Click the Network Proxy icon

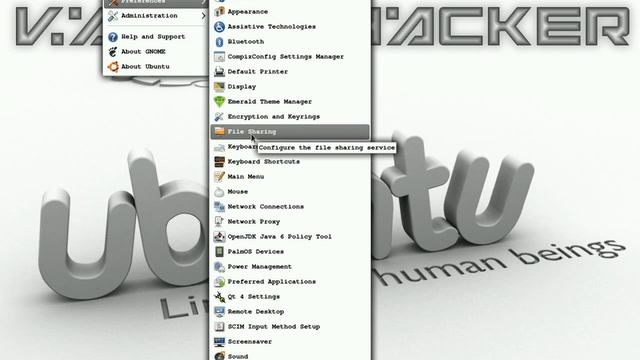pos(219,222)
